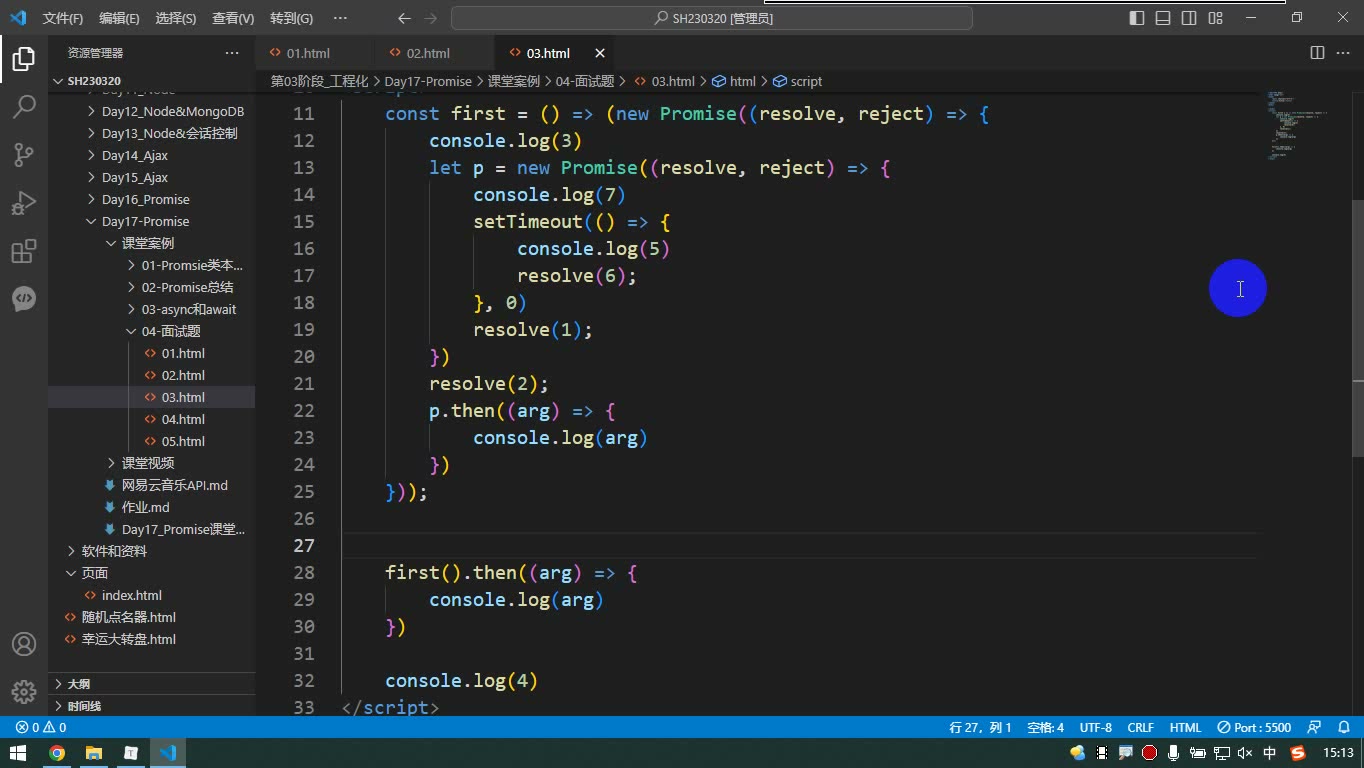Expand the 课堂视频 folder
The height and width of the screenshot is (768, 1364).
pos(152,463)
